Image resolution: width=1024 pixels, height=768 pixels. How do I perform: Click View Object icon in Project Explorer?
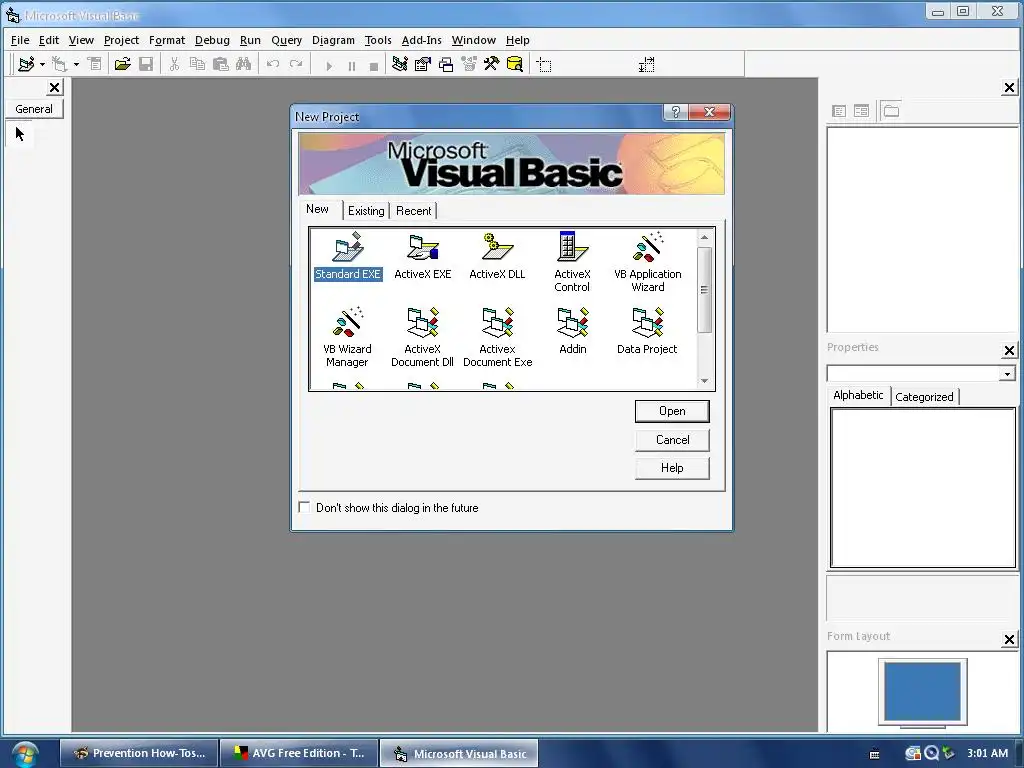(861, 111)
